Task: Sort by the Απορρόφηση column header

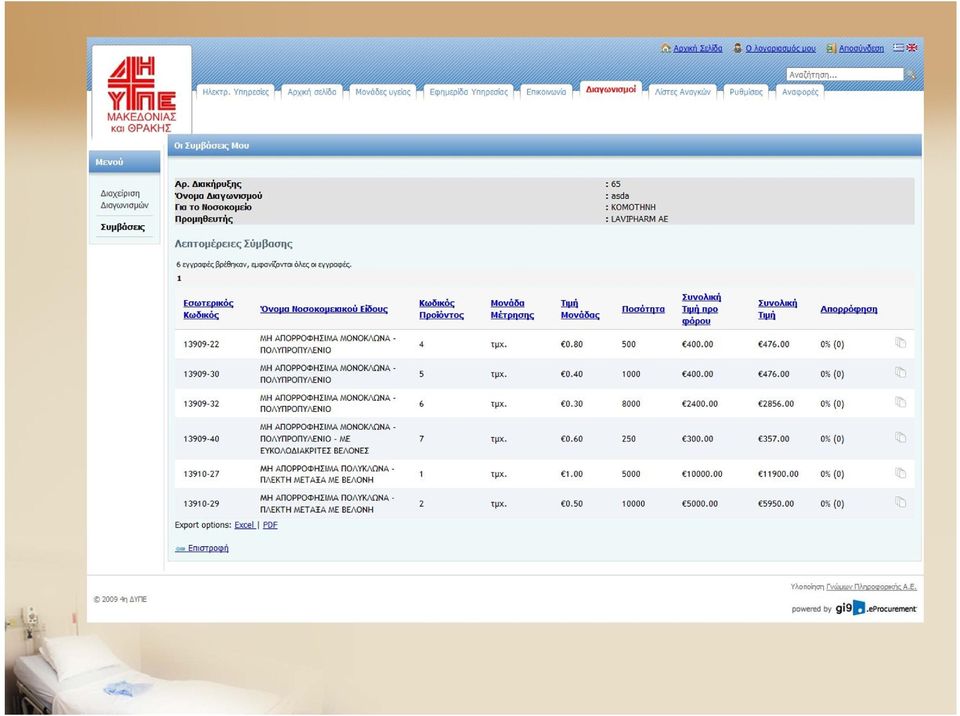Action: [849, 309]
